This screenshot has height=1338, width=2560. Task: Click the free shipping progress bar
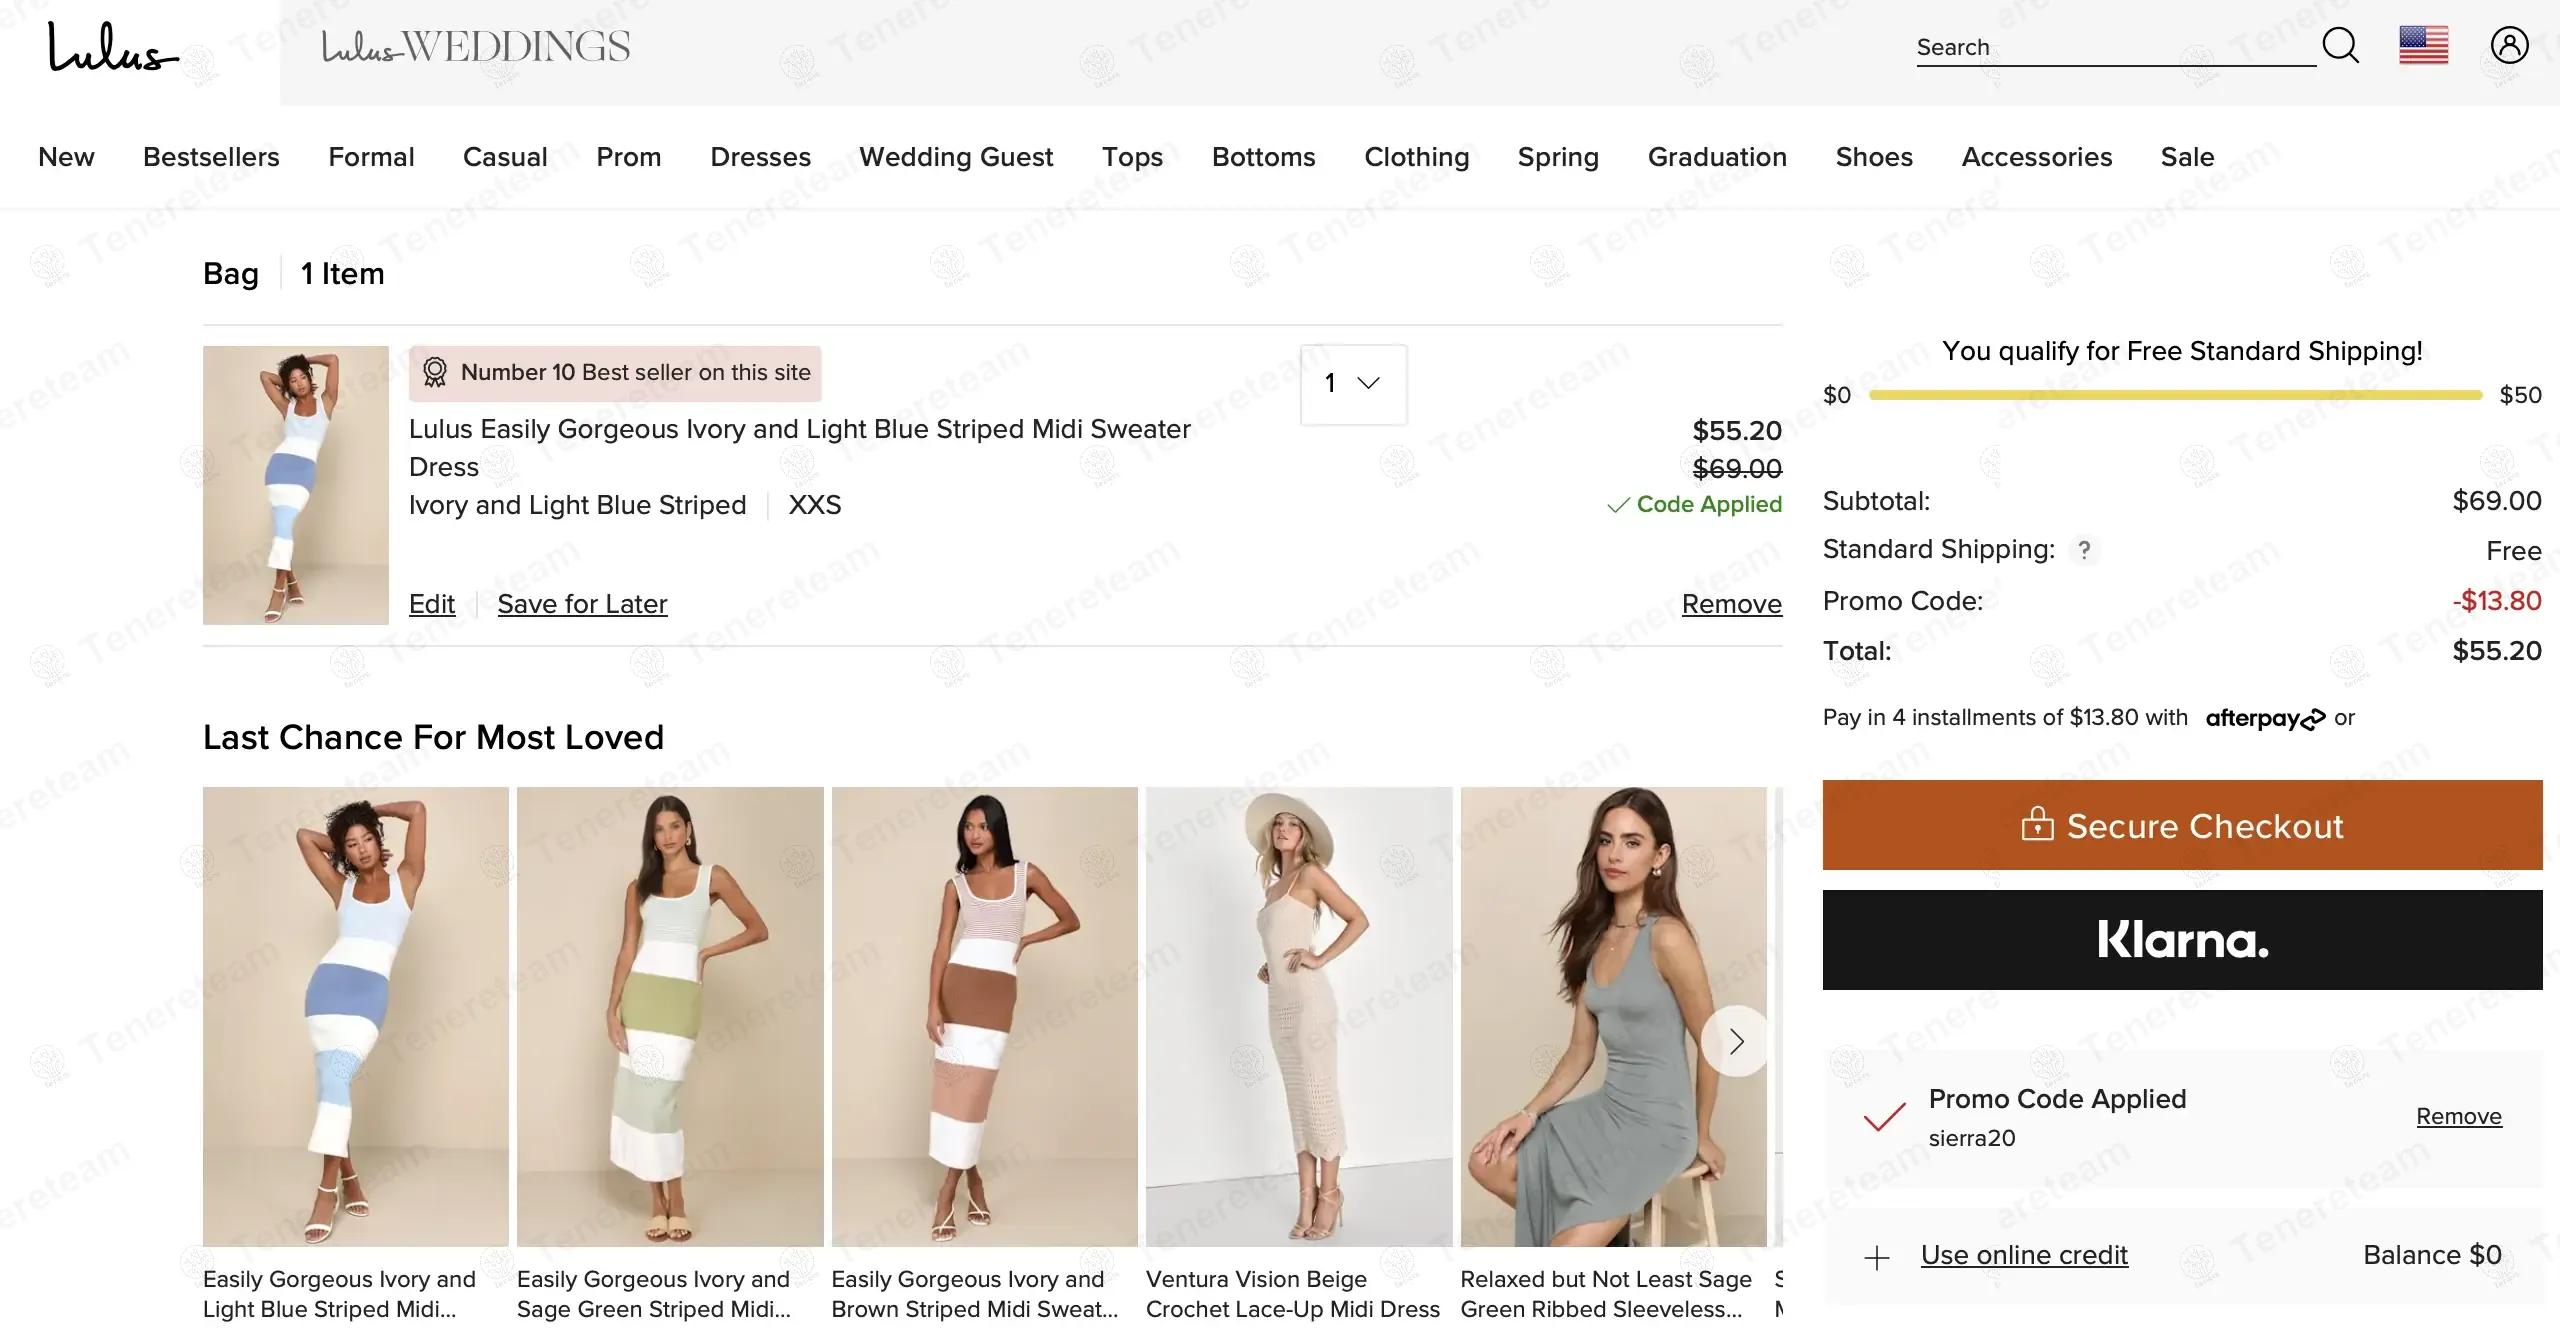2175,395
